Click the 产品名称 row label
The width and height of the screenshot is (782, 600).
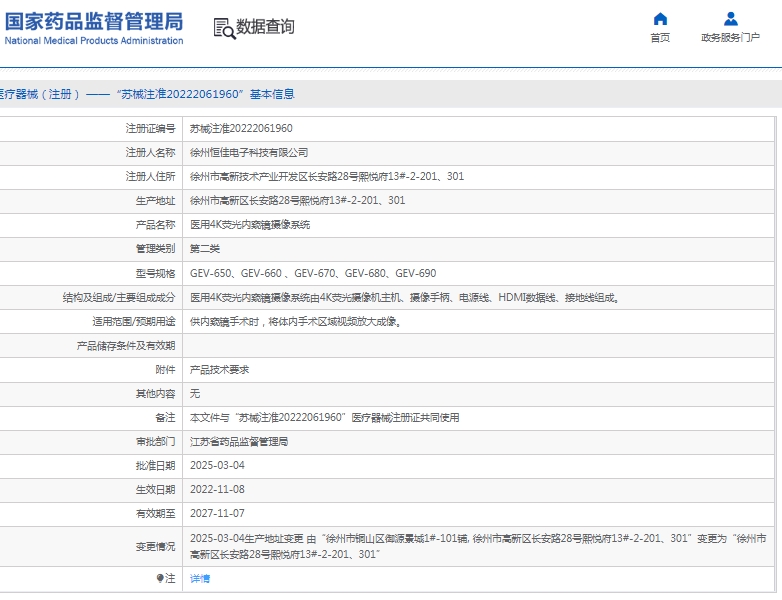155,225
